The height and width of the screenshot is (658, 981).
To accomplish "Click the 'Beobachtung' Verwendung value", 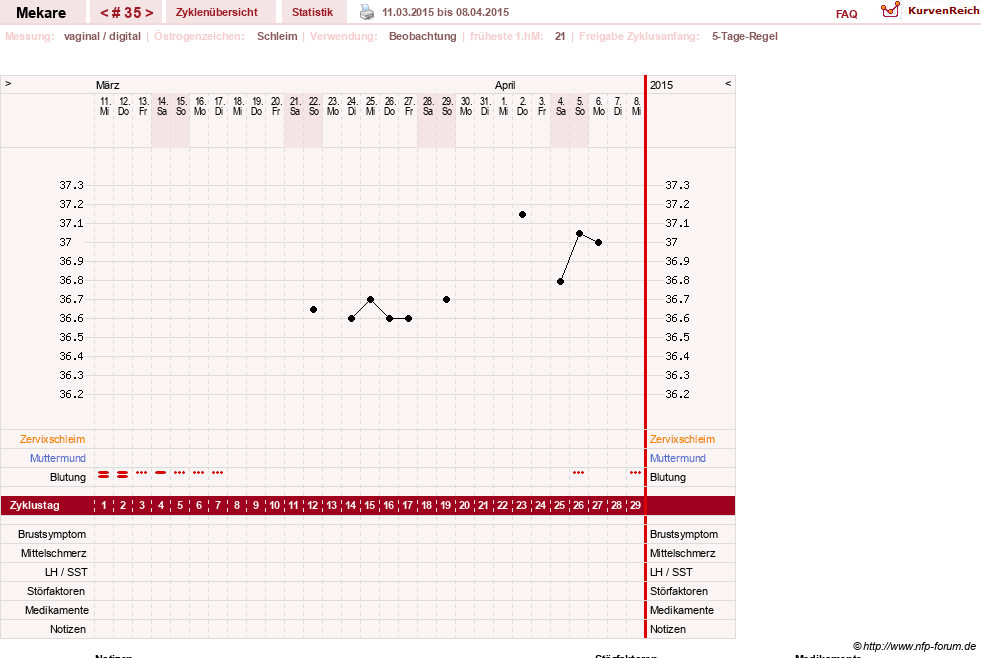I will point(423,36).
